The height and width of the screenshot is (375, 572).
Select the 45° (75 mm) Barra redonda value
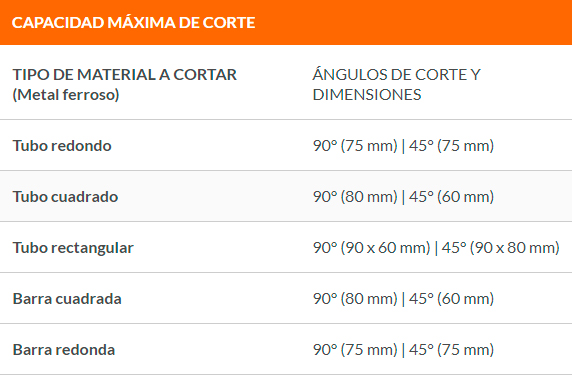tap(451, 350)
